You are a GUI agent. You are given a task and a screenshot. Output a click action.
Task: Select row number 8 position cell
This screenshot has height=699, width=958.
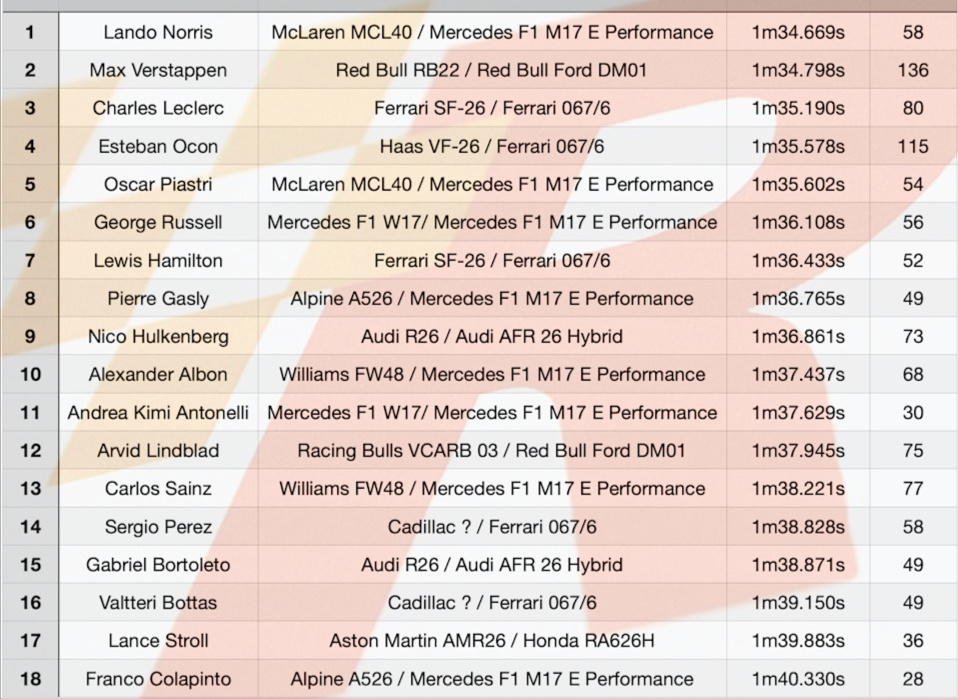coord(30,298)
